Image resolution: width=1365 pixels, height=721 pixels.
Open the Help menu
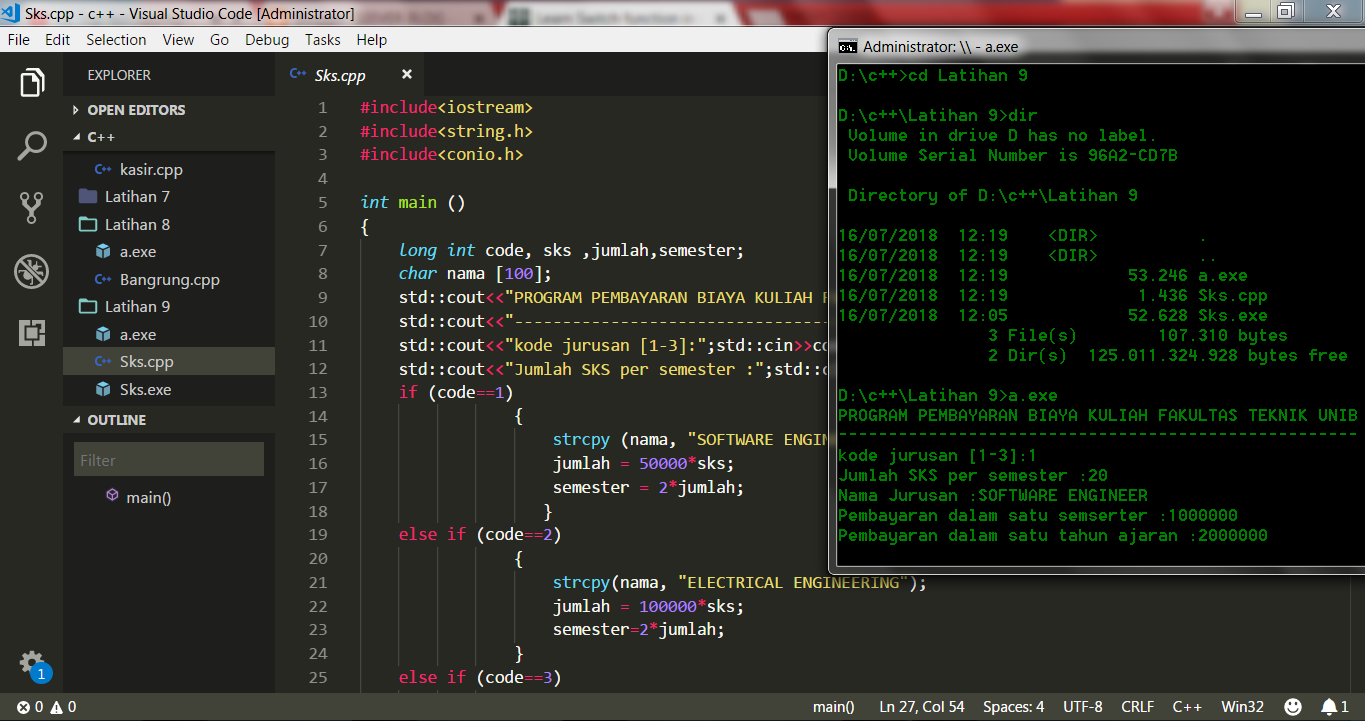coord(372,40)
